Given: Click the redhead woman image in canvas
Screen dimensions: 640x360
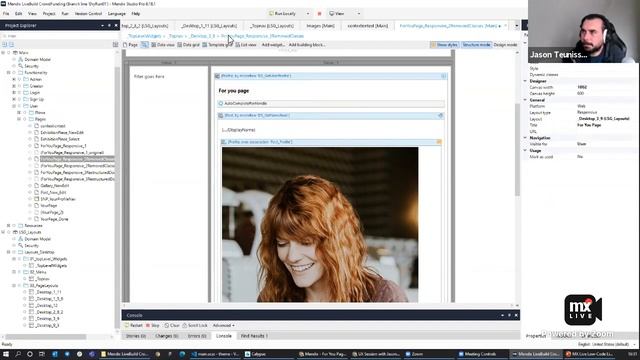Looking at the screenshot, I should tap(320, 224).
